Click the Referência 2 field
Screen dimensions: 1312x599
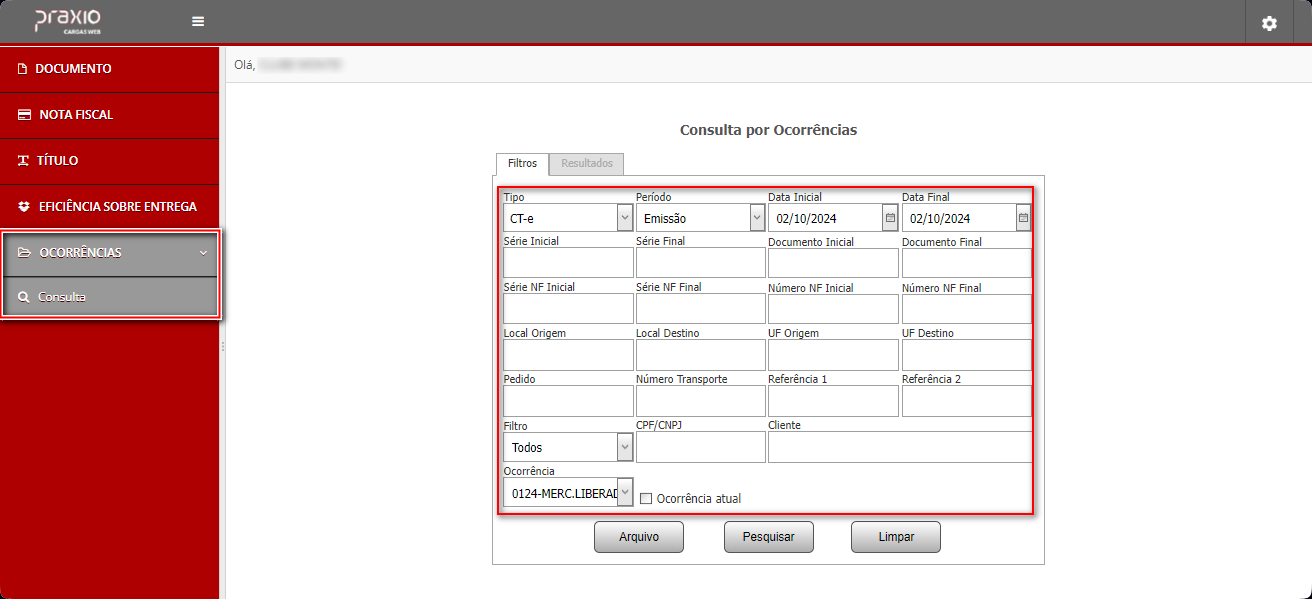(967, 401)
